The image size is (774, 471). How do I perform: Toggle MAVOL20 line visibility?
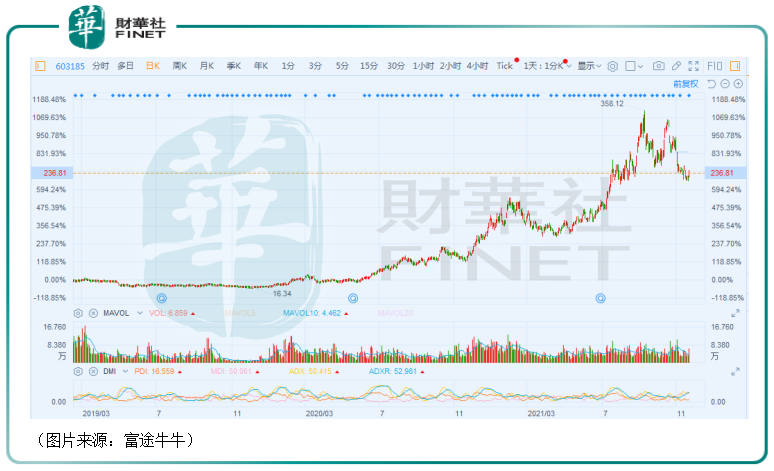(396, 313)
